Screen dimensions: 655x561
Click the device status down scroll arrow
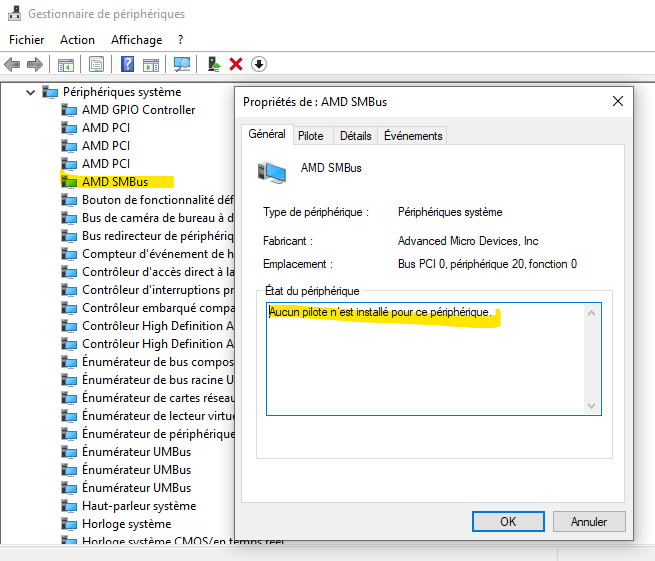[x=591, y=406]
